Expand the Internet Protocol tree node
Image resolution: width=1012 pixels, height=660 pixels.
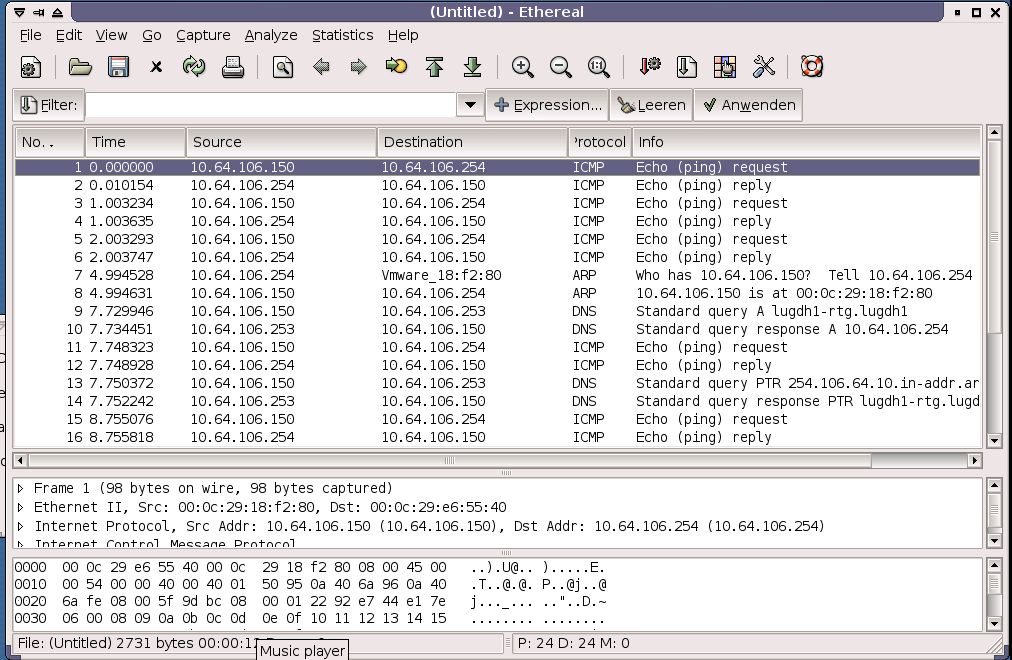[21, 526]
